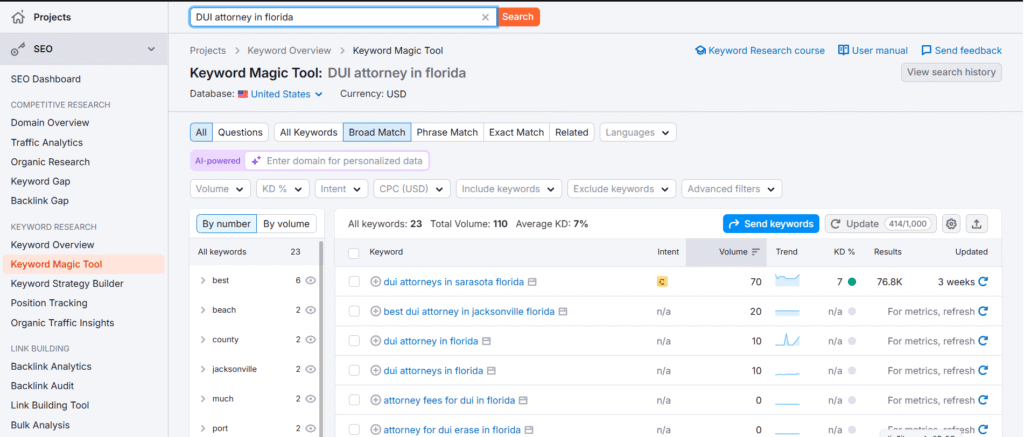The width and height of the screenshot is (1024, 437).
Task: Open SERP icon for best dui attorney in jacksonville florida
Action: pyautogui.click(x=563, y=312)
